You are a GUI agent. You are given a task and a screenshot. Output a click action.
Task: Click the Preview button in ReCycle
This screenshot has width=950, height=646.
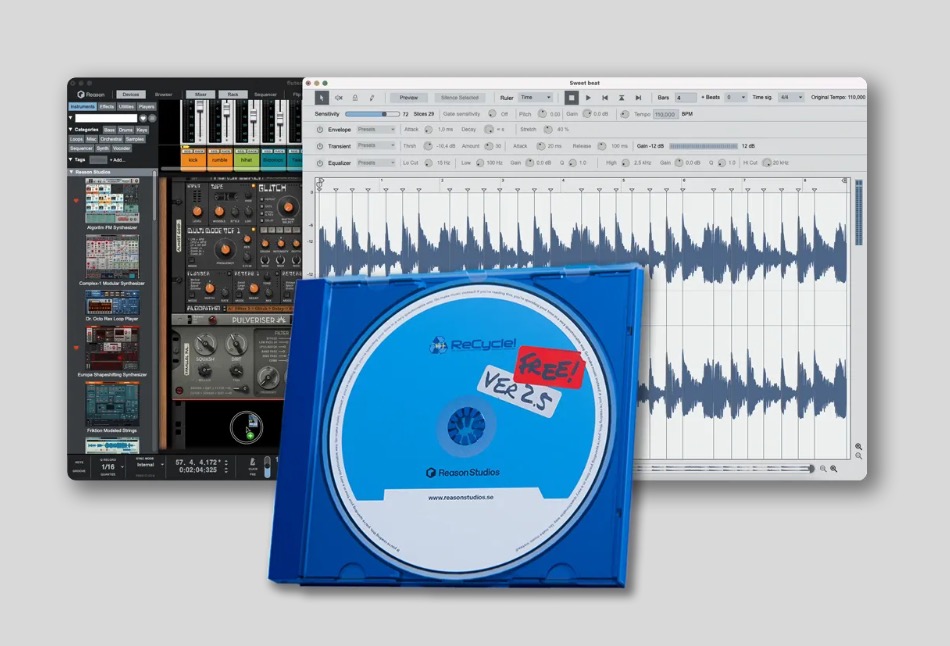coord(408,98)
